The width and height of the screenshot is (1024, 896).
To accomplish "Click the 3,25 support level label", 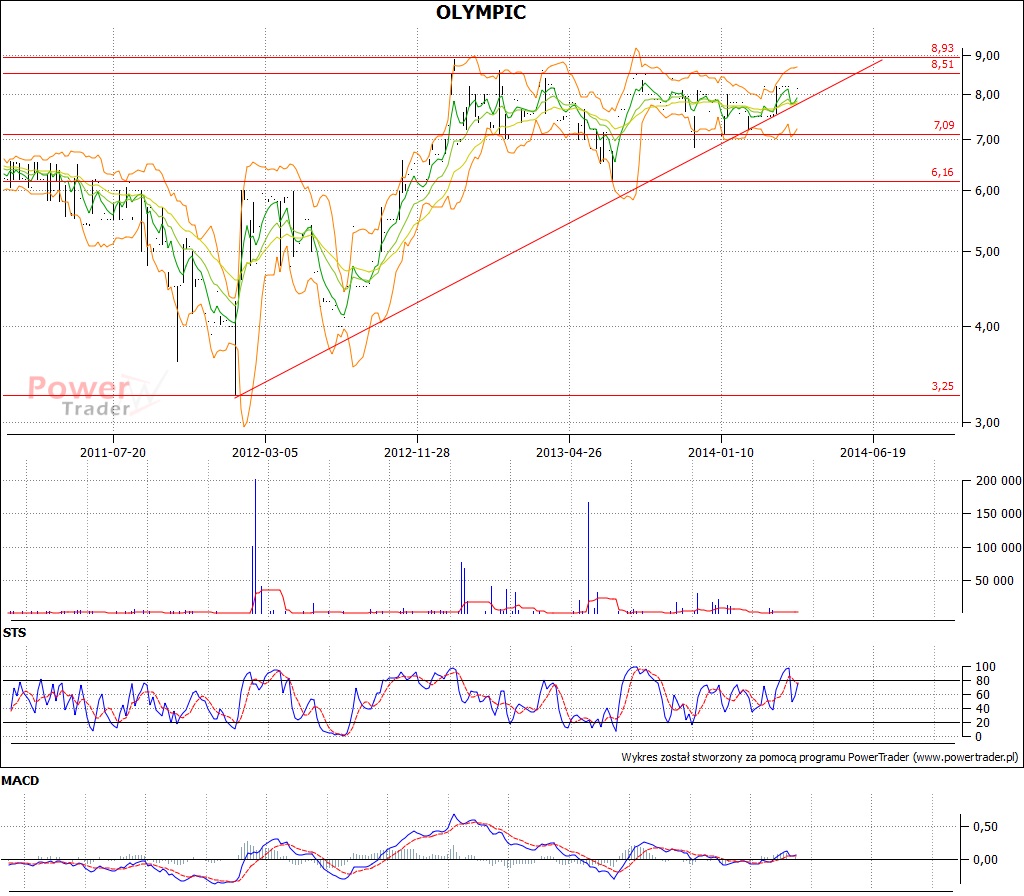I will pos(942,386).
